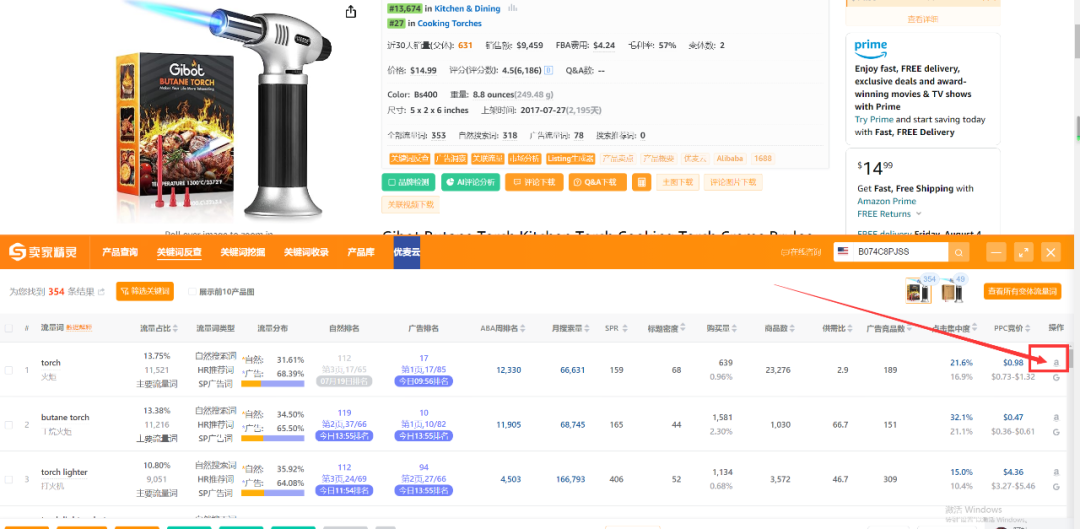This screenshot has width=1080, height=529.
Task: Expand the FREE Returns dropdown
Action: 890,214
